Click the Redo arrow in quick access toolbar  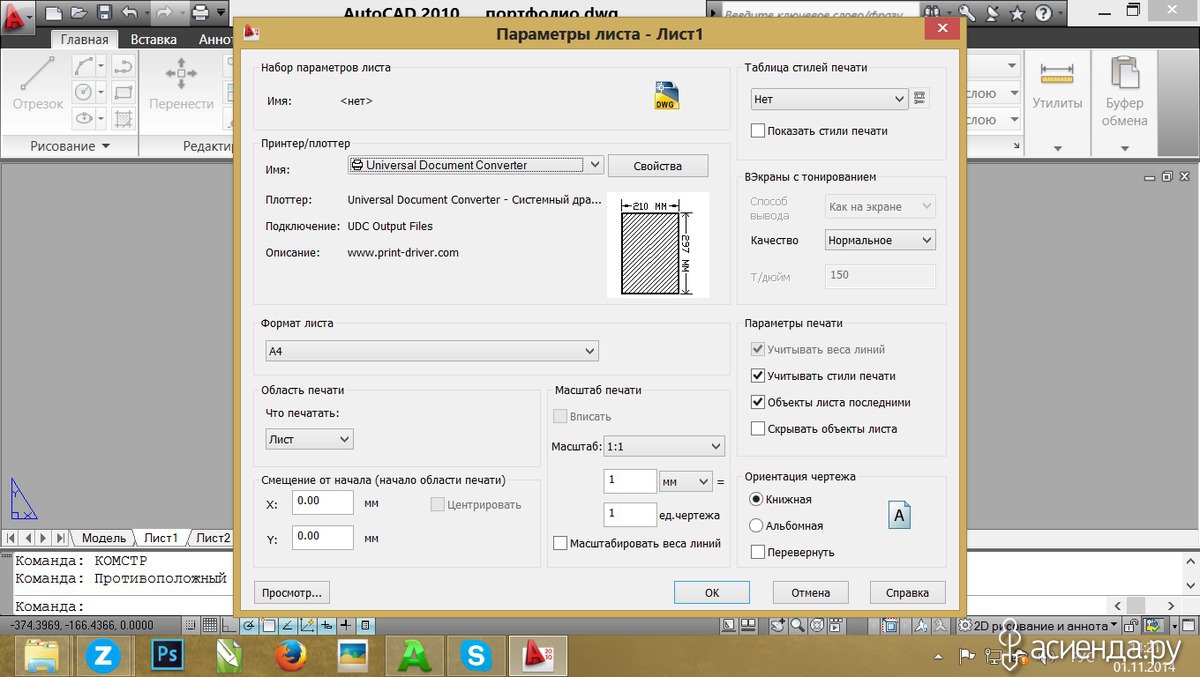(165, 14)
